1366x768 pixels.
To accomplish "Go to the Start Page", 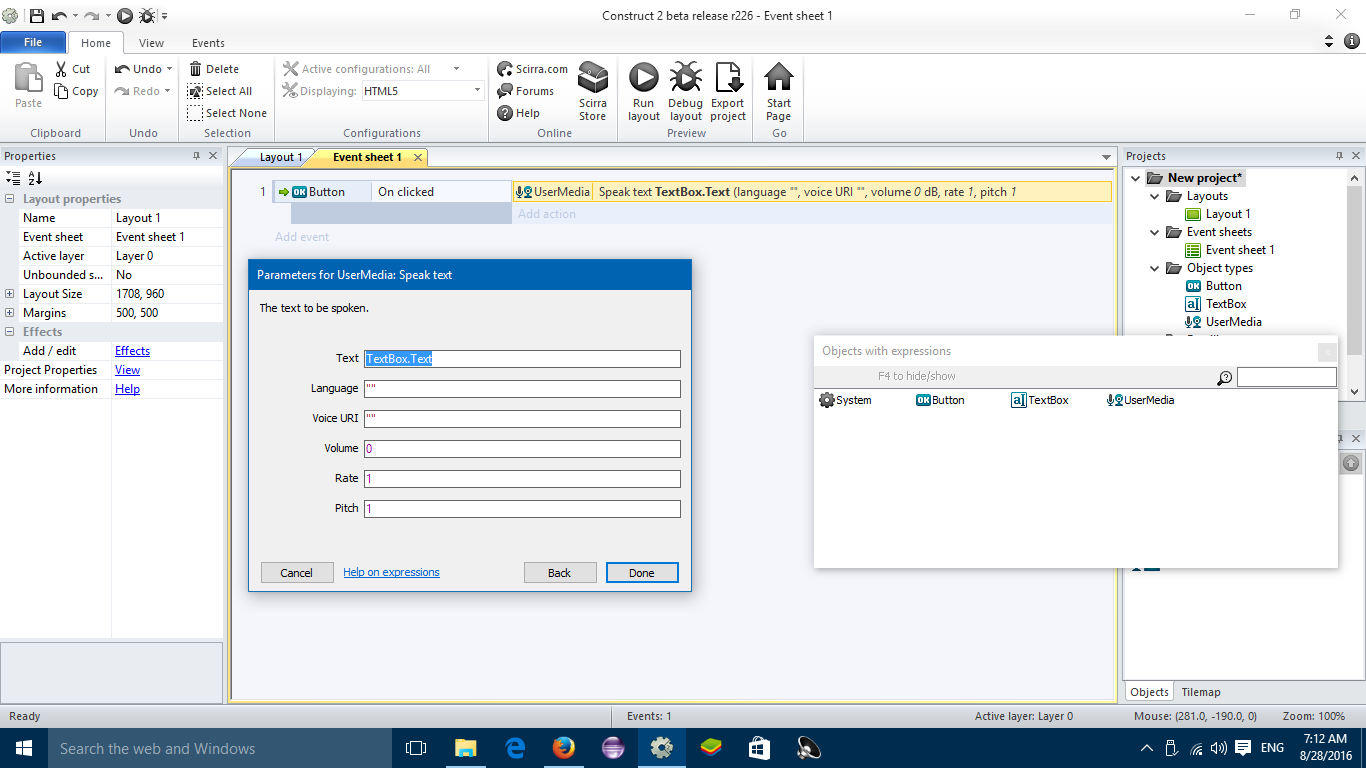I will click(x=779, y=92).
